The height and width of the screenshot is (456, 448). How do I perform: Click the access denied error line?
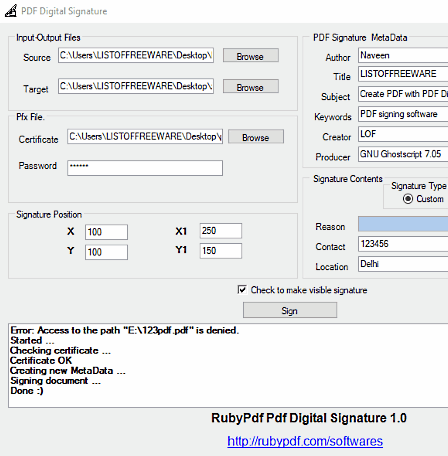(125, 330)
